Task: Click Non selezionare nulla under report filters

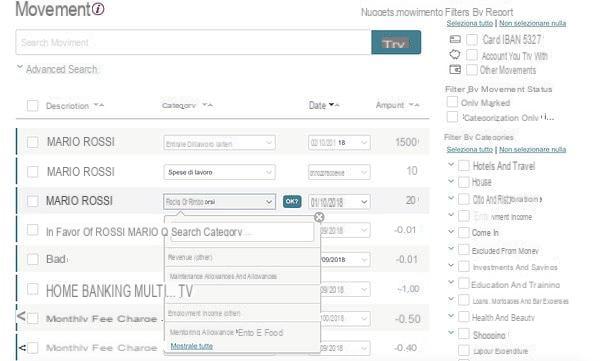Action: [x=533, y=23]
